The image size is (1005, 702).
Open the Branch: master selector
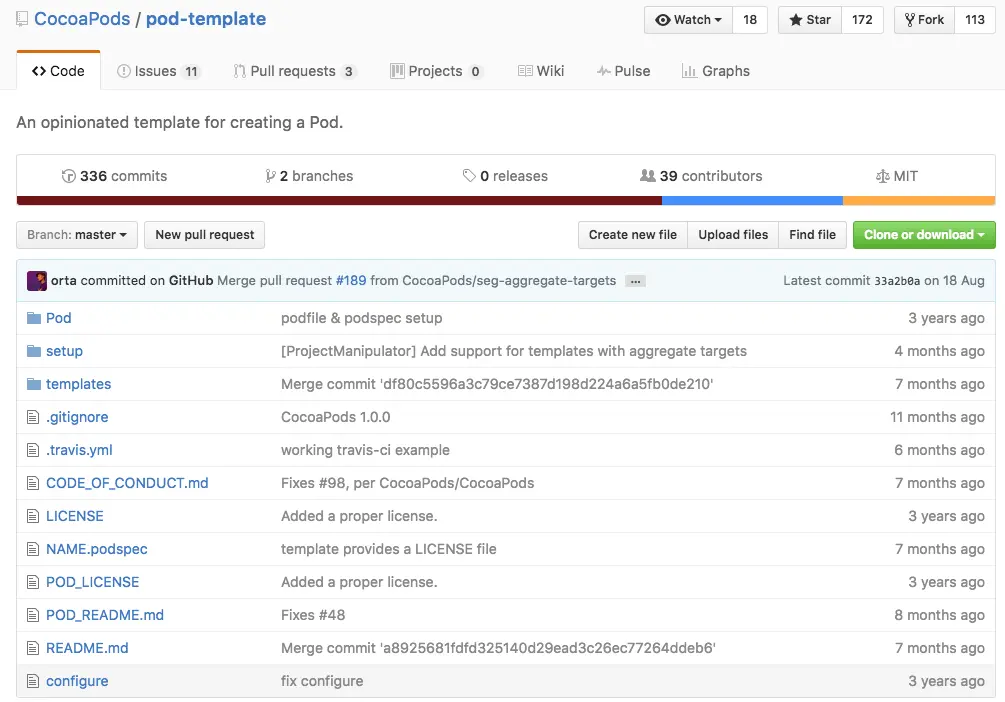click(77, 235)
